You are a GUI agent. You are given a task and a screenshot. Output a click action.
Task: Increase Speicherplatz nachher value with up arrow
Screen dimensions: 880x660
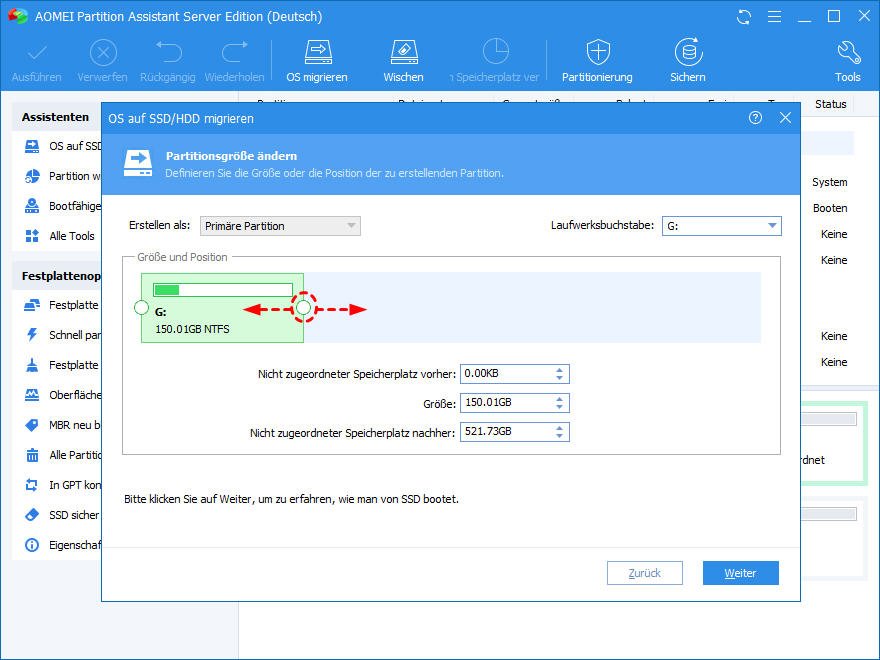pos(560,428)
